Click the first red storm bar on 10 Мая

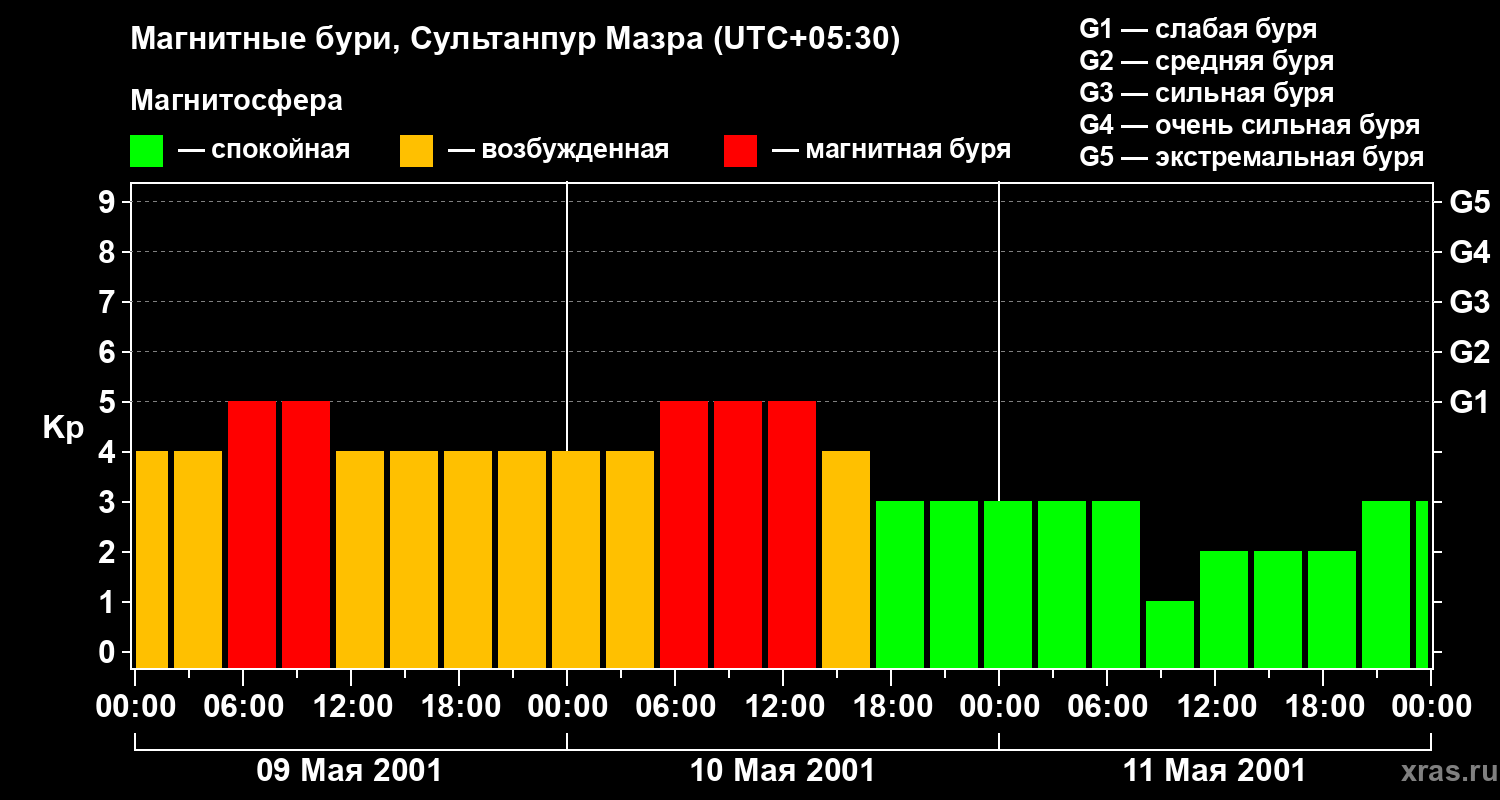coord(684,534)
